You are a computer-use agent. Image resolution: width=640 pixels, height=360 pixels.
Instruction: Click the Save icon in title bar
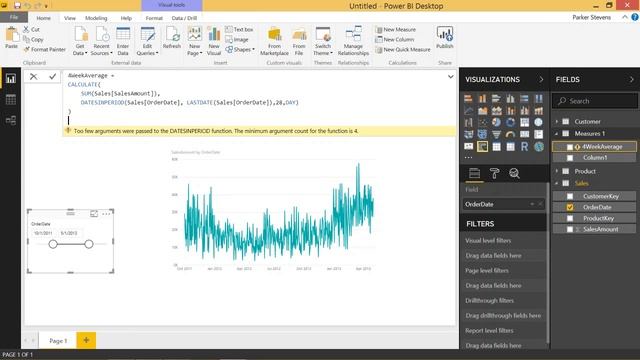click(17, 6)
